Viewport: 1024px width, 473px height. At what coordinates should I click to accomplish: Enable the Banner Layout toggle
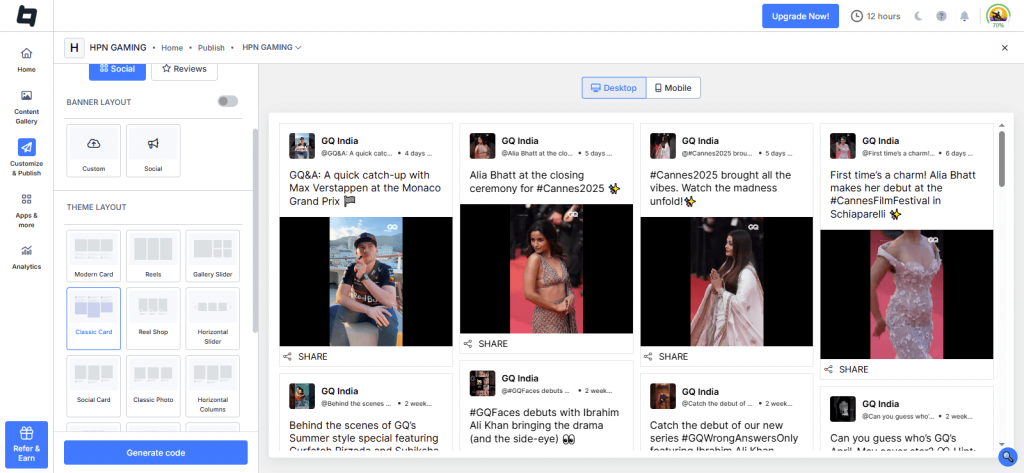coord(228,101)
